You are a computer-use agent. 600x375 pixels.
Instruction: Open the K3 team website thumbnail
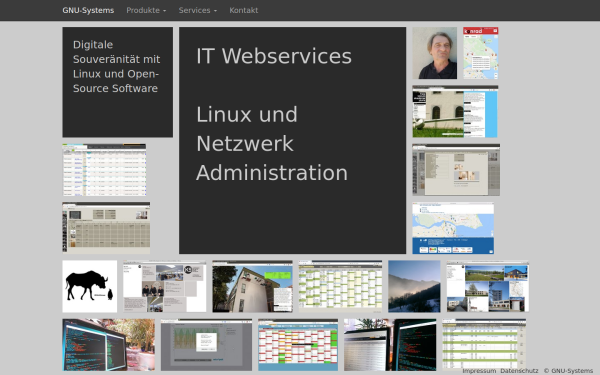165,286
